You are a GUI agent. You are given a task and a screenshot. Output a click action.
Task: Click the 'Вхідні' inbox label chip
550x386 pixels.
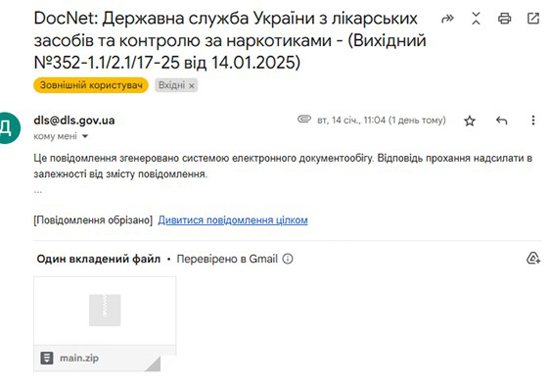172,85
